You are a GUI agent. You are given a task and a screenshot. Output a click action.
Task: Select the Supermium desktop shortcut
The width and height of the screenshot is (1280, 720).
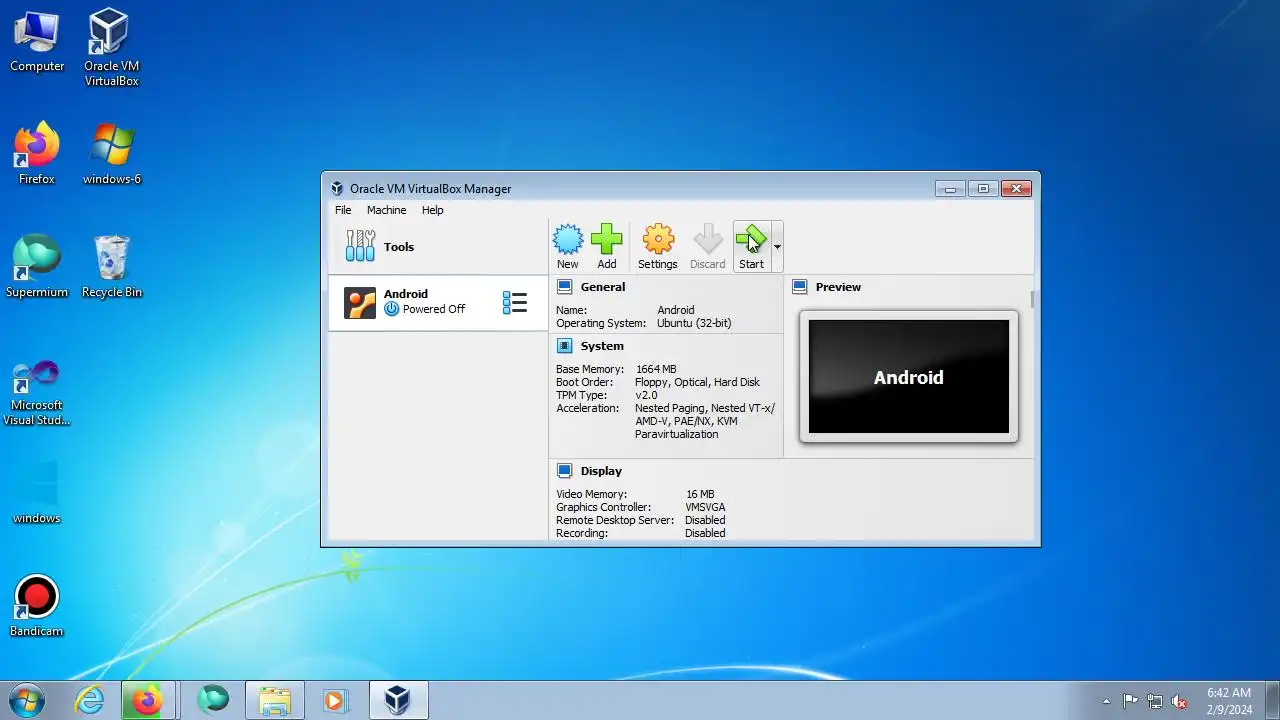pos(37,266)
